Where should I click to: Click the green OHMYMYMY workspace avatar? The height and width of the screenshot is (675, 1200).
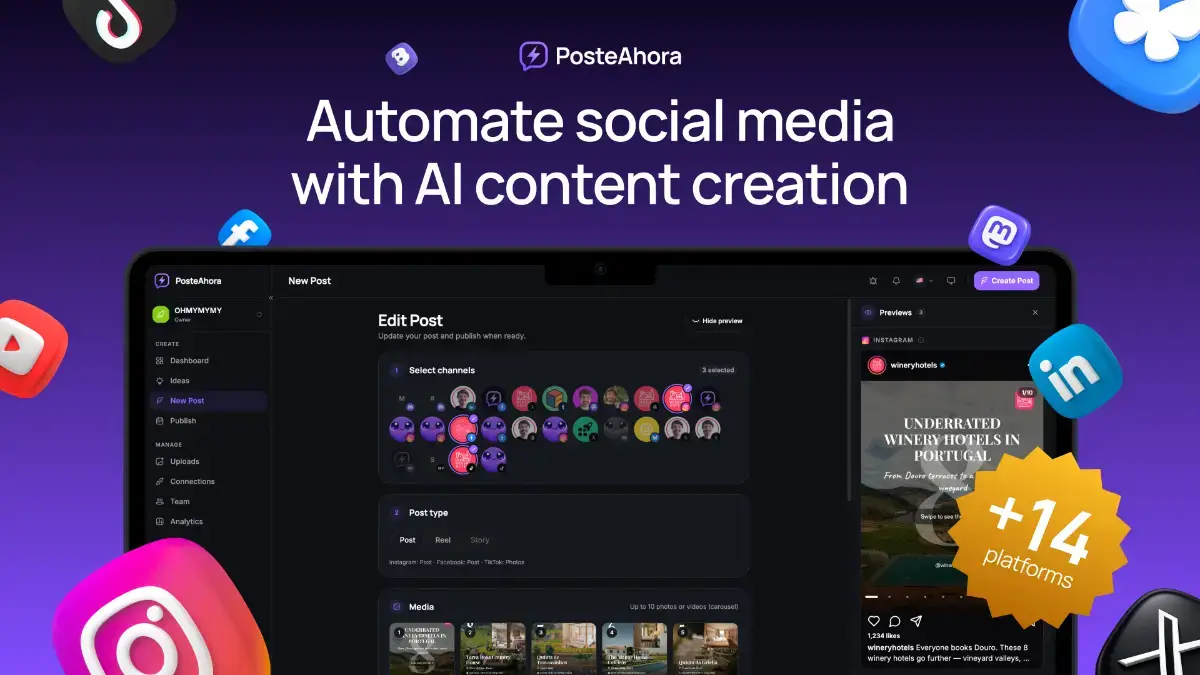[x=160, y=314]
